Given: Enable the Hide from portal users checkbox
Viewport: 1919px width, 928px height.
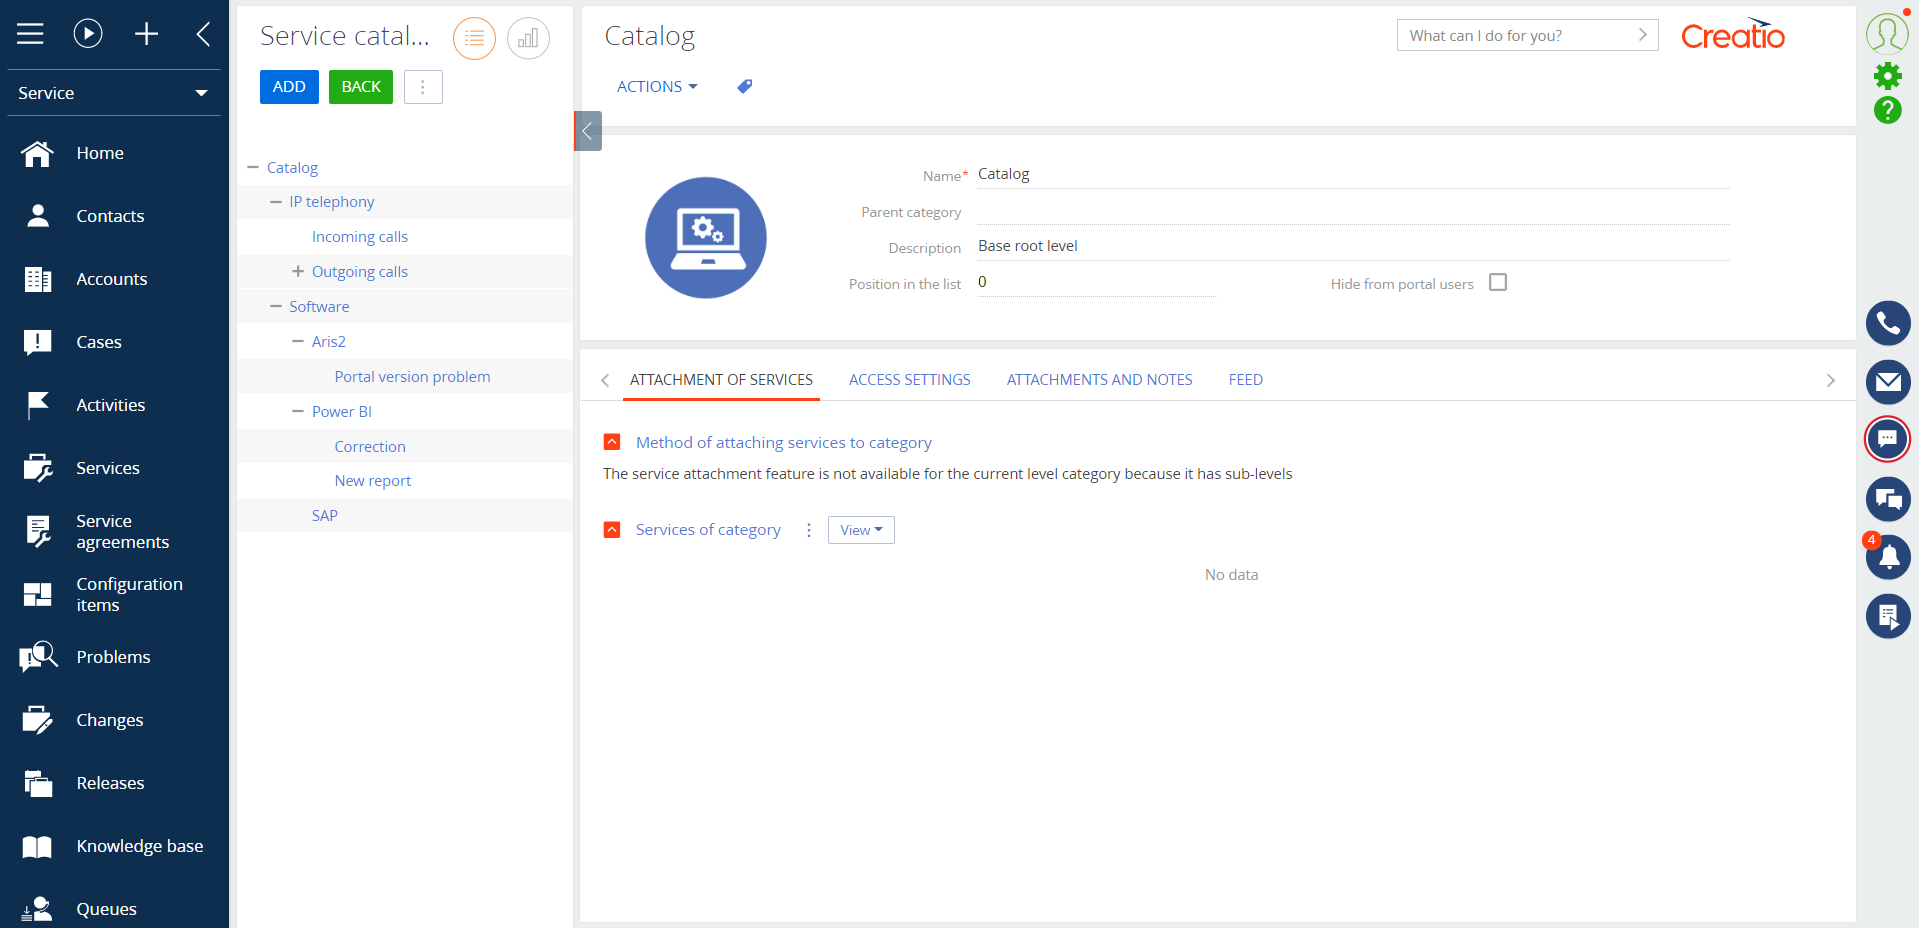Looking at the screenshot, I should [x=1497, y=282].
